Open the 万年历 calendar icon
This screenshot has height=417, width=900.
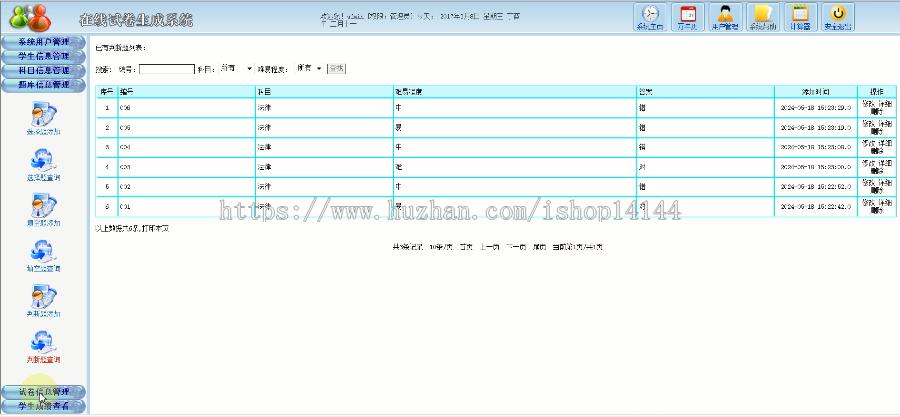688,17
